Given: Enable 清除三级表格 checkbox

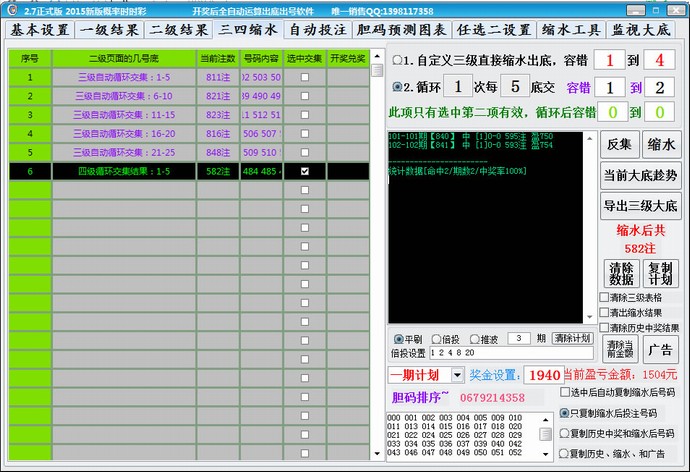Looking at the screenshot, I should click(604, 297).
